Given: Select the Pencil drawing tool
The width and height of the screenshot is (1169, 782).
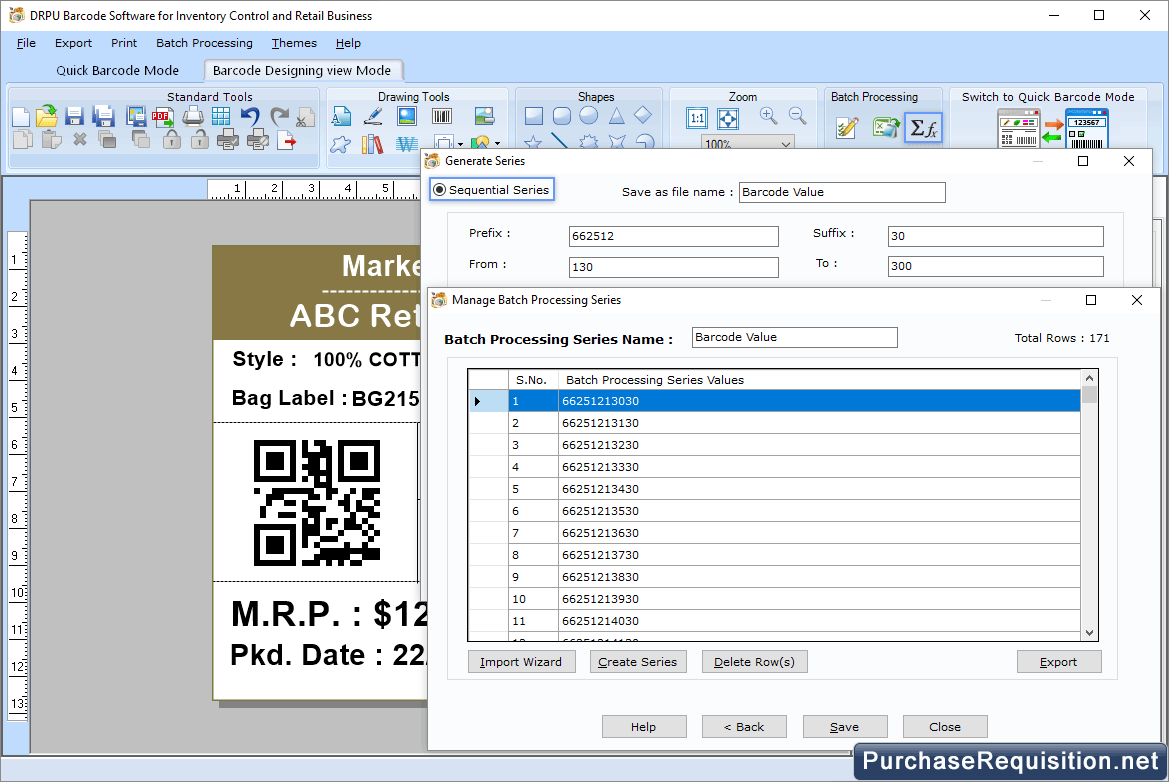Looking at the screenshot, I should [372, 118].
